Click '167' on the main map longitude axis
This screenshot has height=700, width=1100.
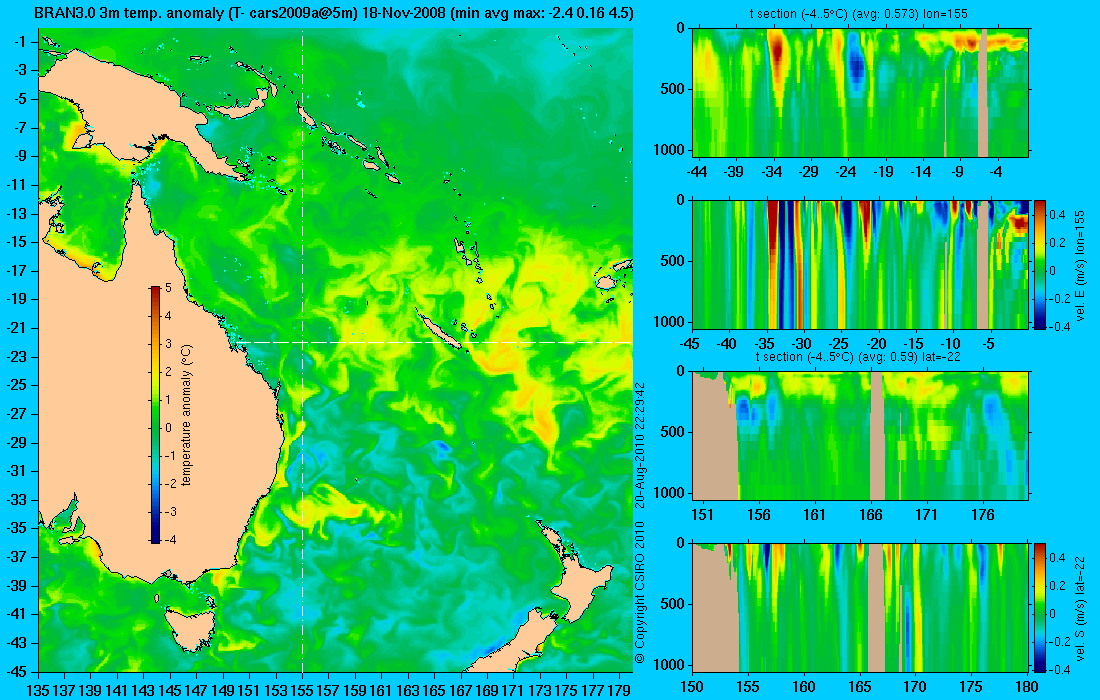[460, 690]
